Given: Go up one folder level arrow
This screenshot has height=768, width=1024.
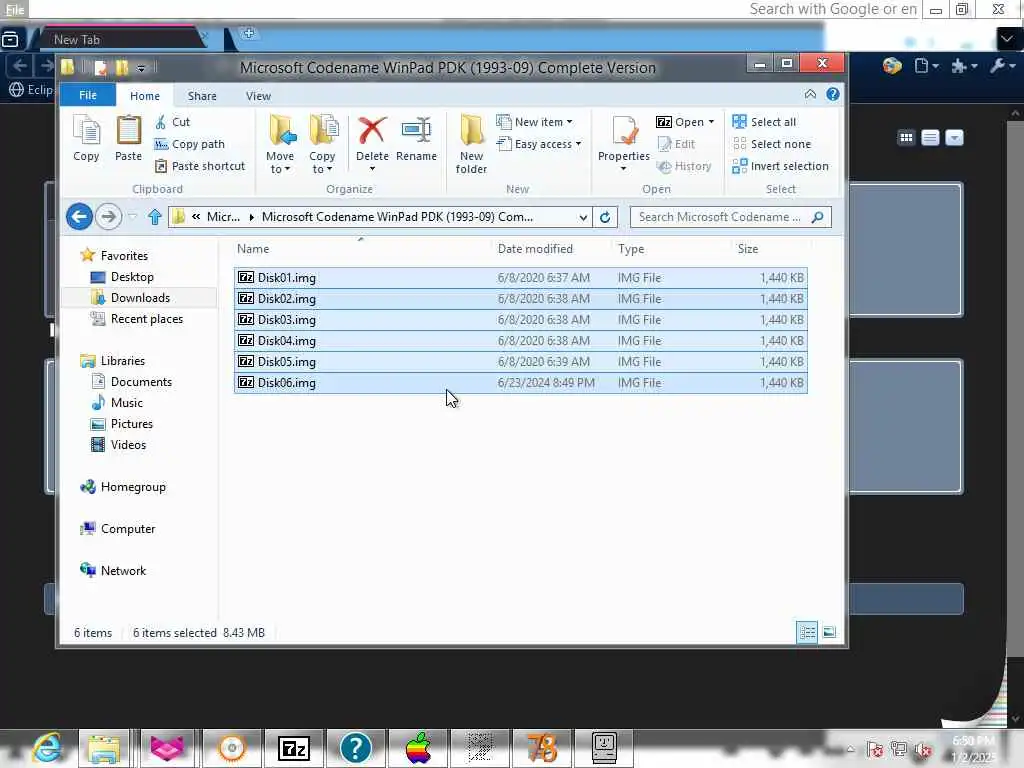Looking at the screenshot, I should pos(154,217).
